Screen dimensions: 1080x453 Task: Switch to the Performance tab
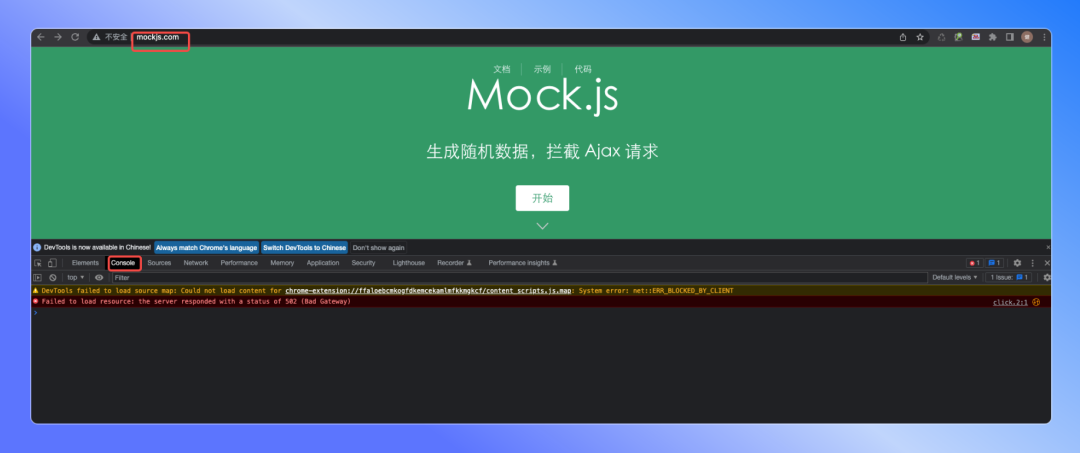(239, 263)
